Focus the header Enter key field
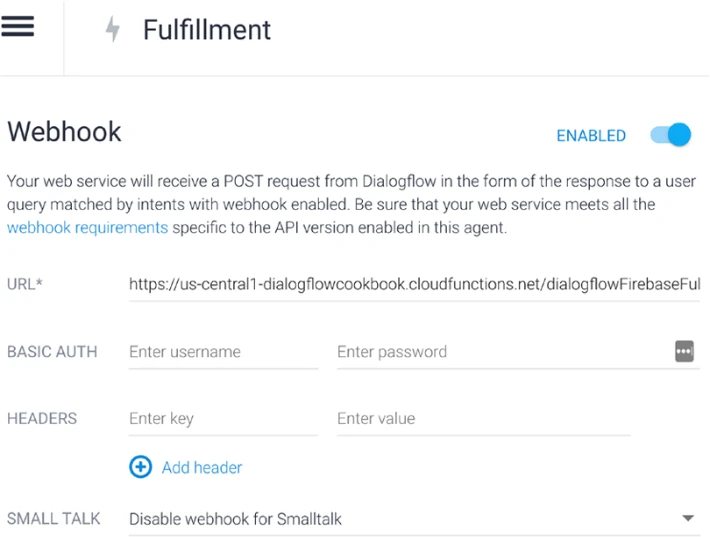Viewport: 710px width, 537px height. click(x=224, y=418)
